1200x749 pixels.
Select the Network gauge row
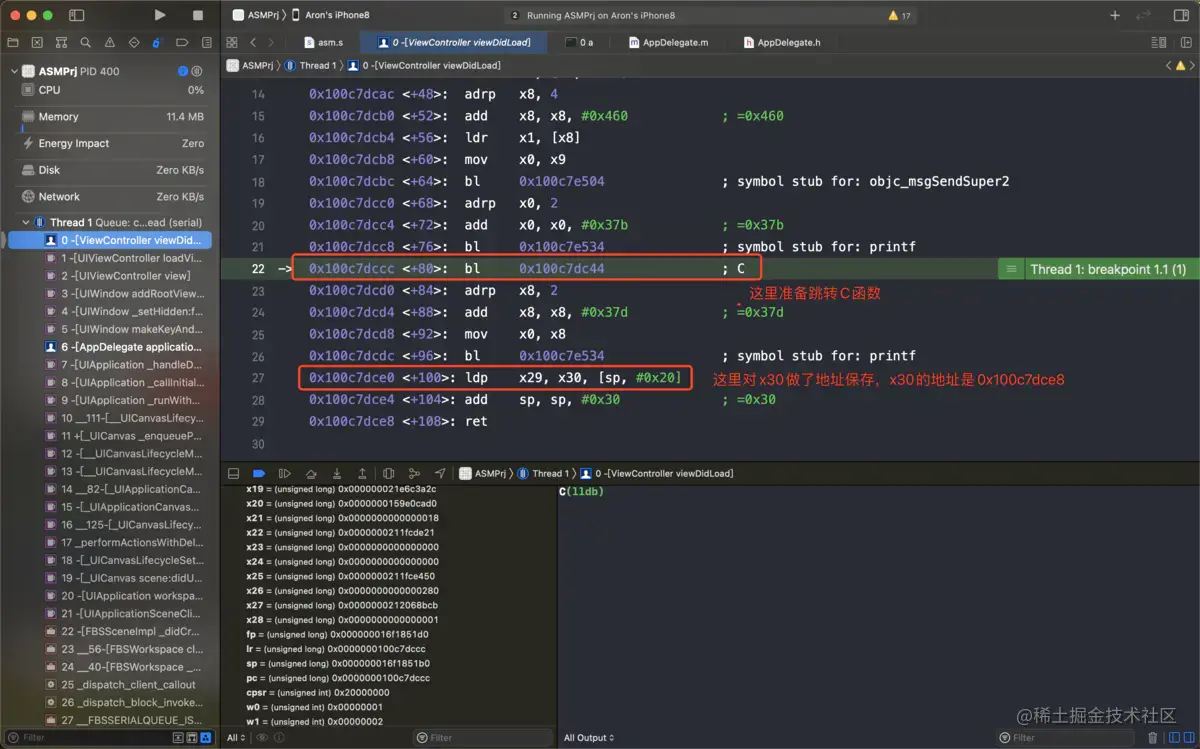114,197
